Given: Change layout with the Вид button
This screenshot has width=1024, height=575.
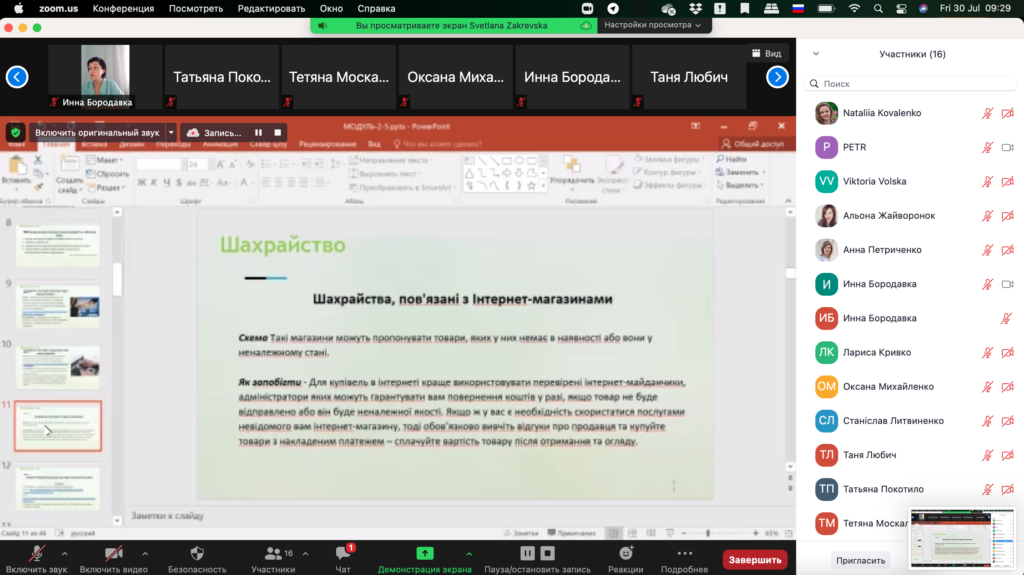Looking at the screenshot, I should click(765, 53).
